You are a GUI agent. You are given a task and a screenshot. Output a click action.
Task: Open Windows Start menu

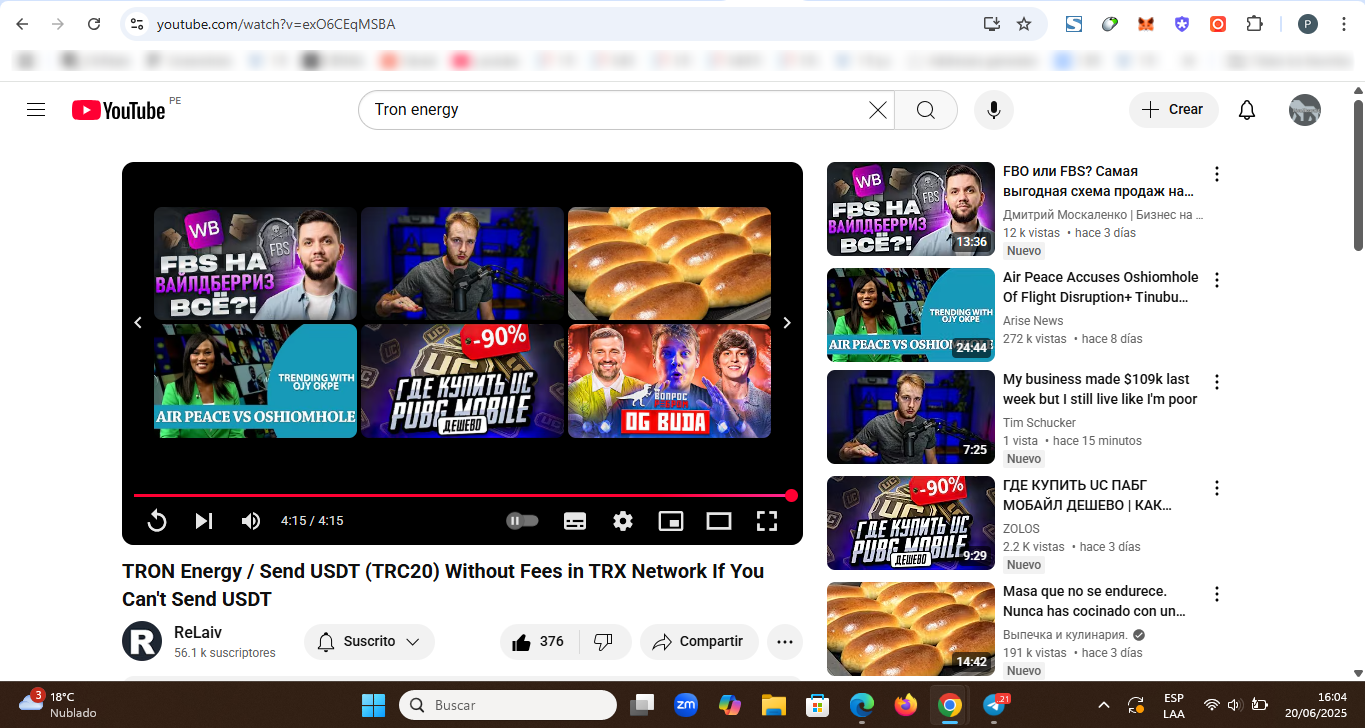point(373,705)
